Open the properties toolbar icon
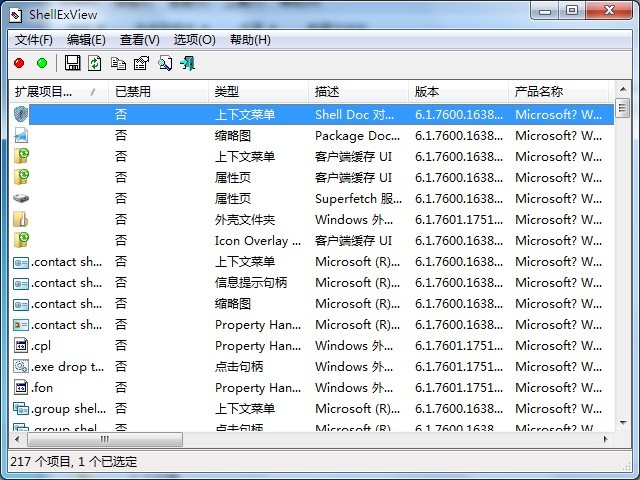Screen dimensions: 640x480 pyautogui.click(x=141, y=63)
